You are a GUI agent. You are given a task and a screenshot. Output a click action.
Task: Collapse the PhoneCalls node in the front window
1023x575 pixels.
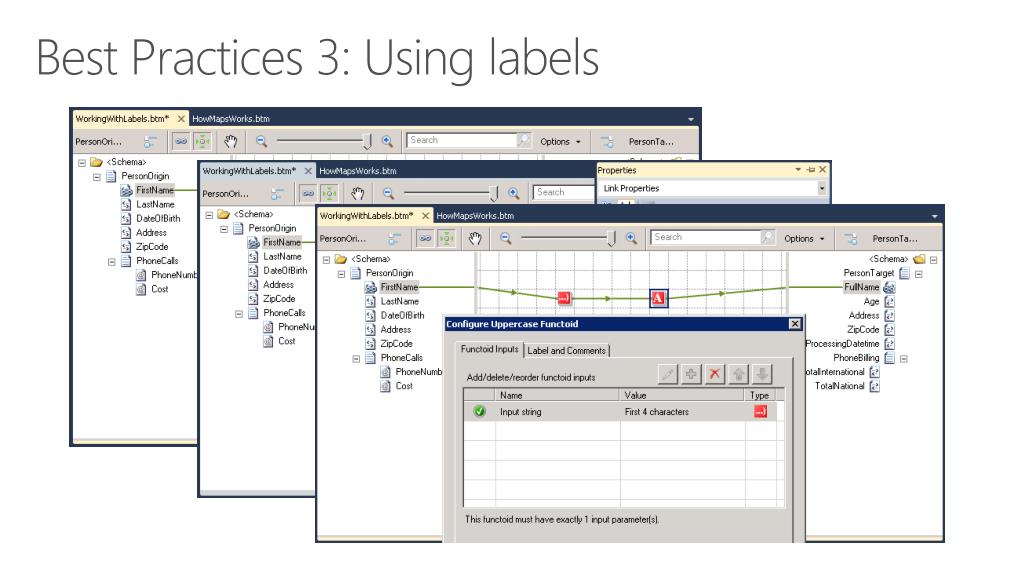356,358
